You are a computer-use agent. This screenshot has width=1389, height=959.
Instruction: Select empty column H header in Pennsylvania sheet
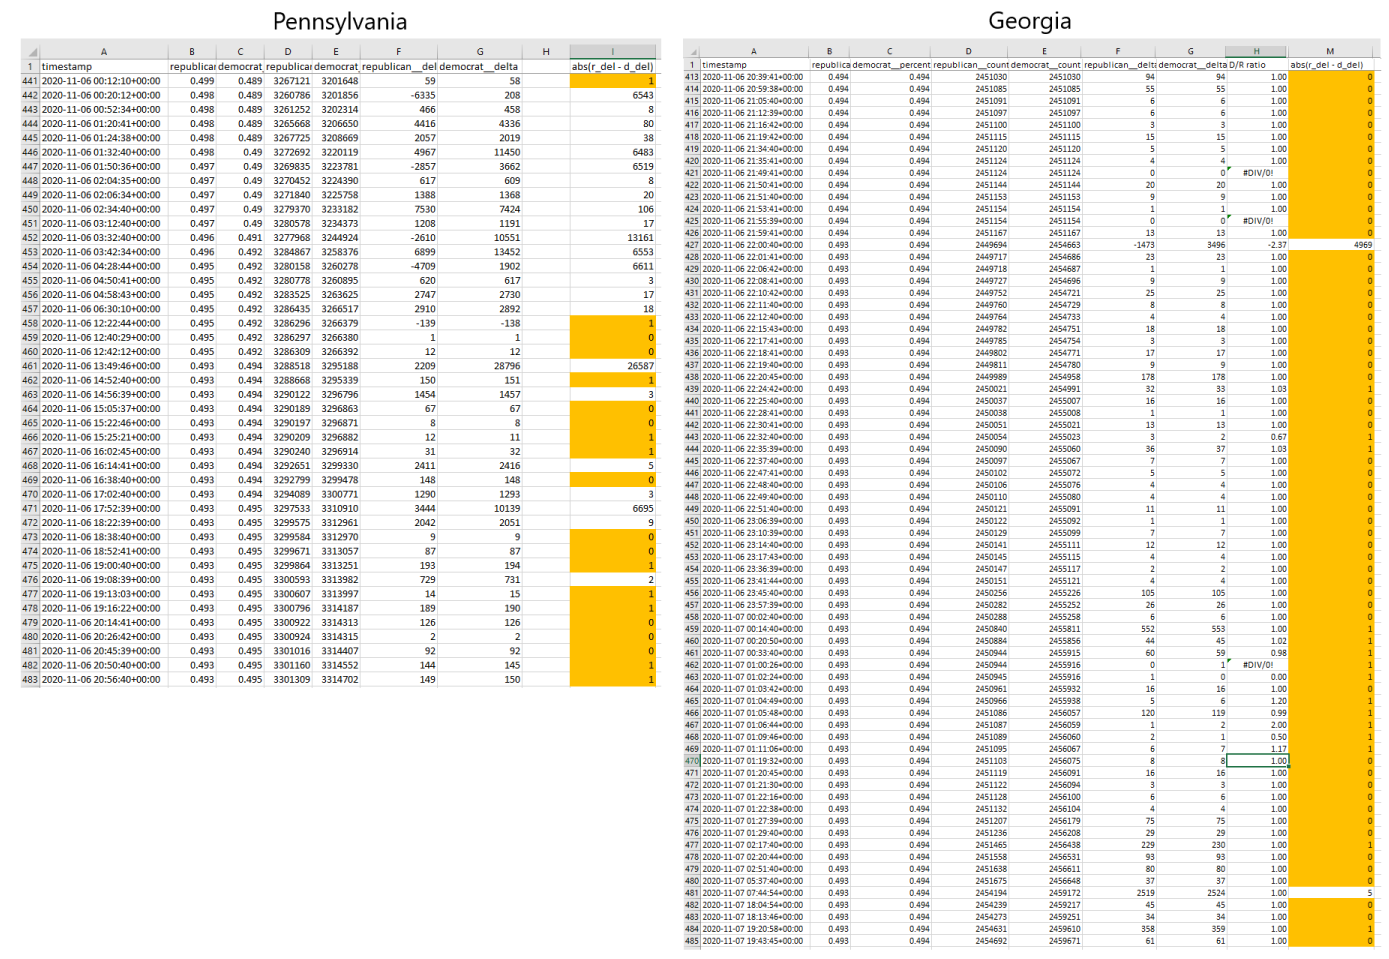coord(546,52)
